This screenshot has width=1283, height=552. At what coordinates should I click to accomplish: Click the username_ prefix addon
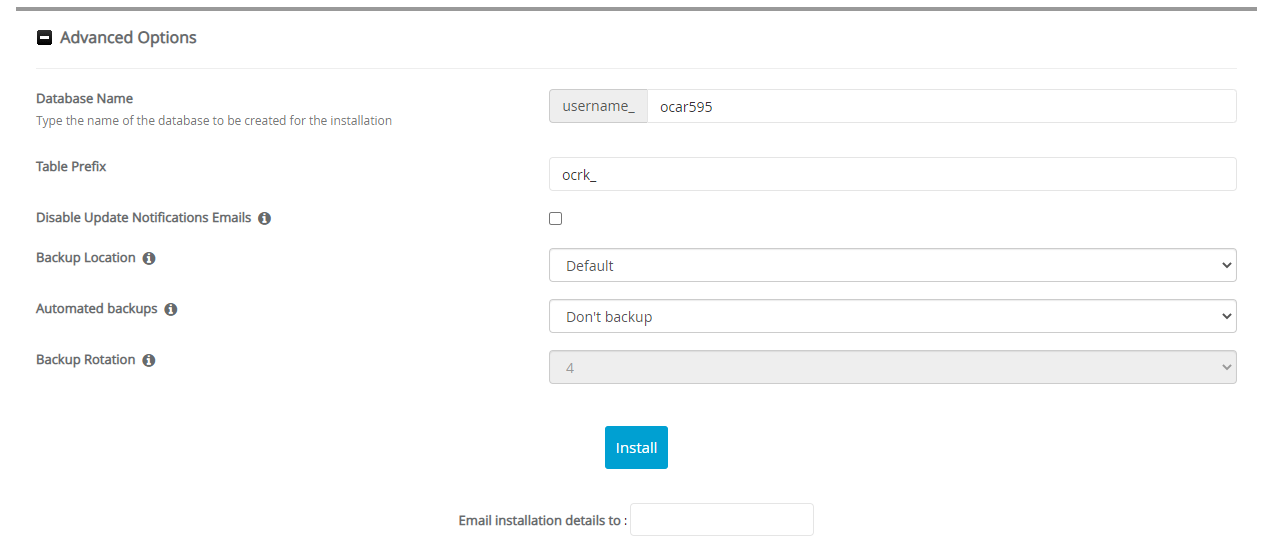[x=598, y=106]
